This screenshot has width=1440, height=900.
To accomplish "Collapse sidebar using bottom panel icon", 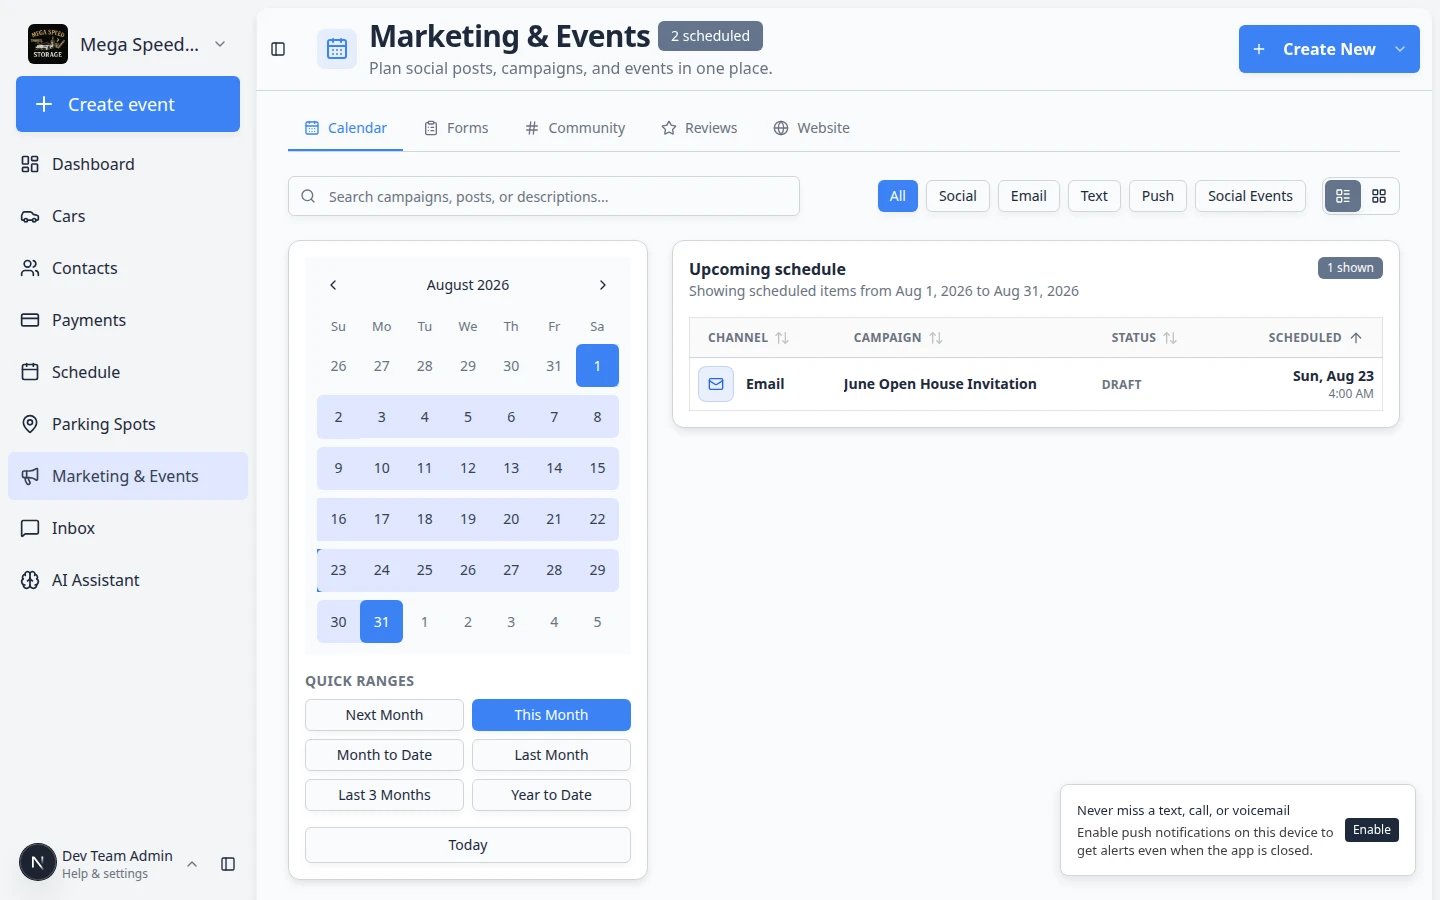I will coord(228,864).
